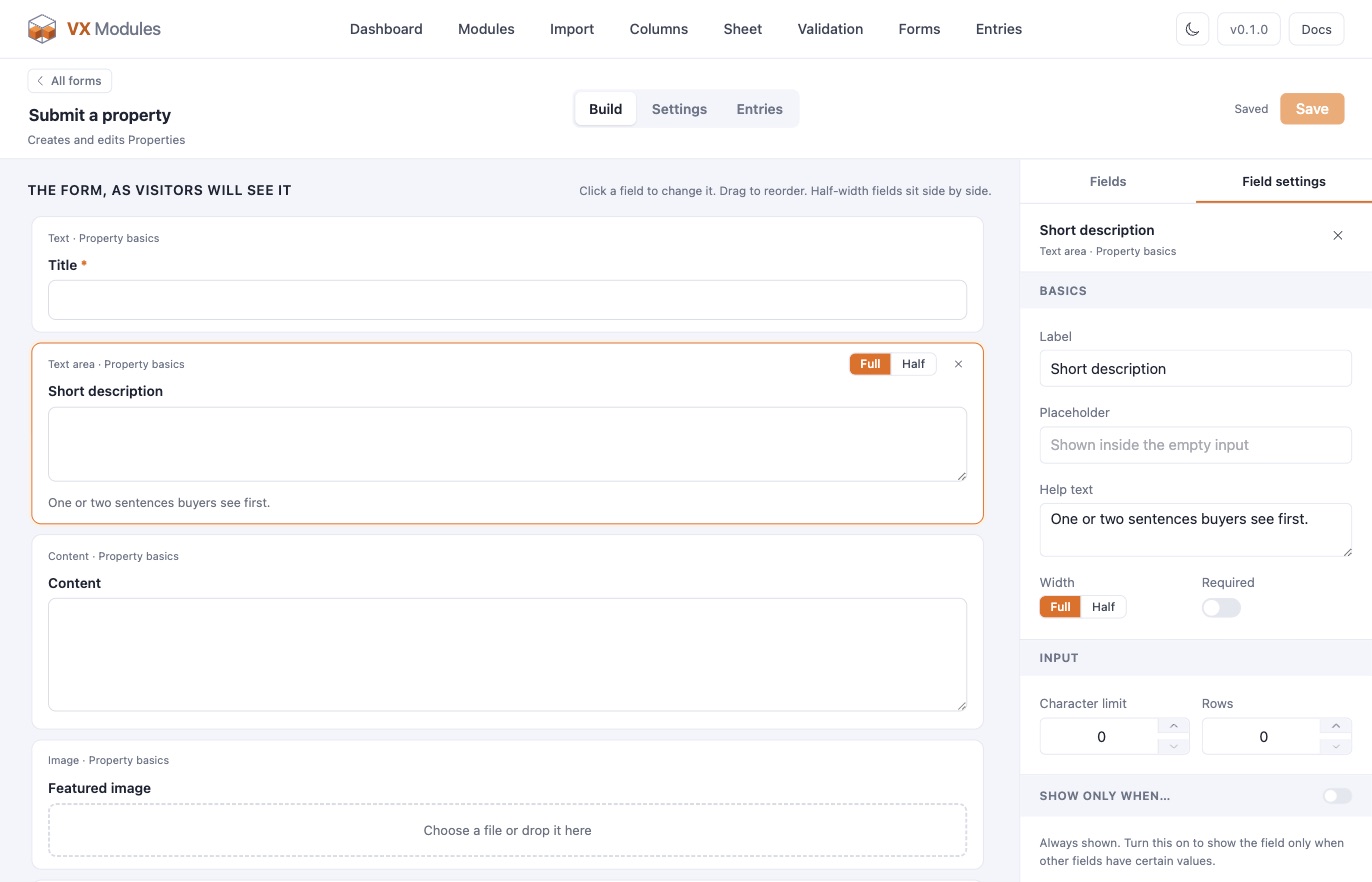Turn on the Show only when toggle
This screenshot has width=1372, height=882.
pos(1337,796)
